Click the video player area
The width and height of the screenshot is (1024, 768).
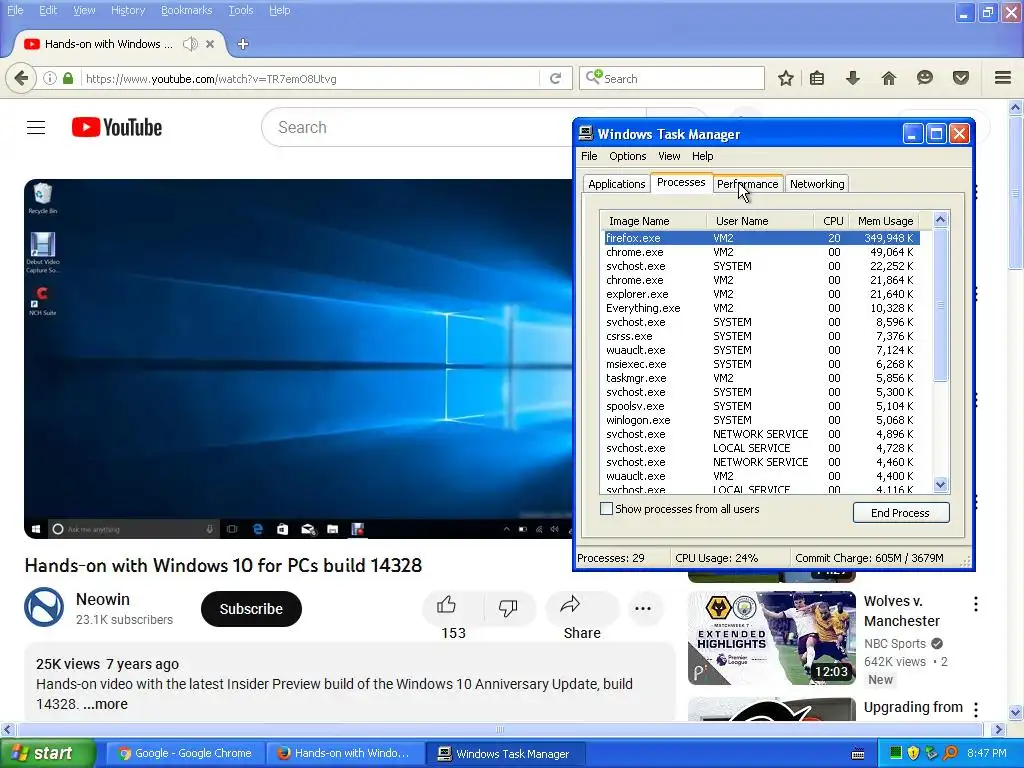298,359
